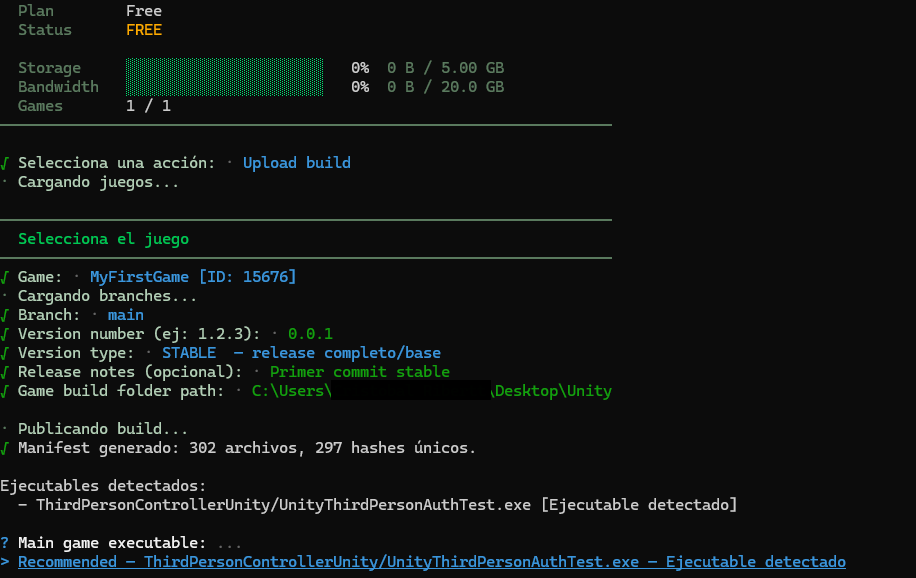Click the branch value 'main'
Image resolution: width=916 pixels, height=578 pixels.
coord(126,315)
